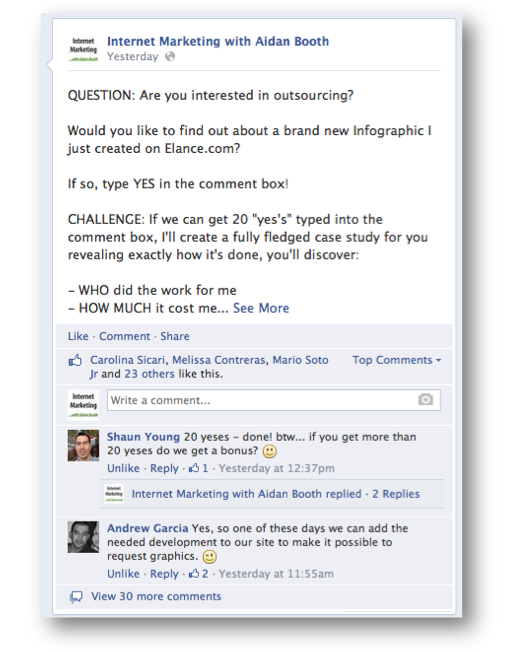Click into Write a comment field
Screen dimensions: 509x652
[274, 400]
